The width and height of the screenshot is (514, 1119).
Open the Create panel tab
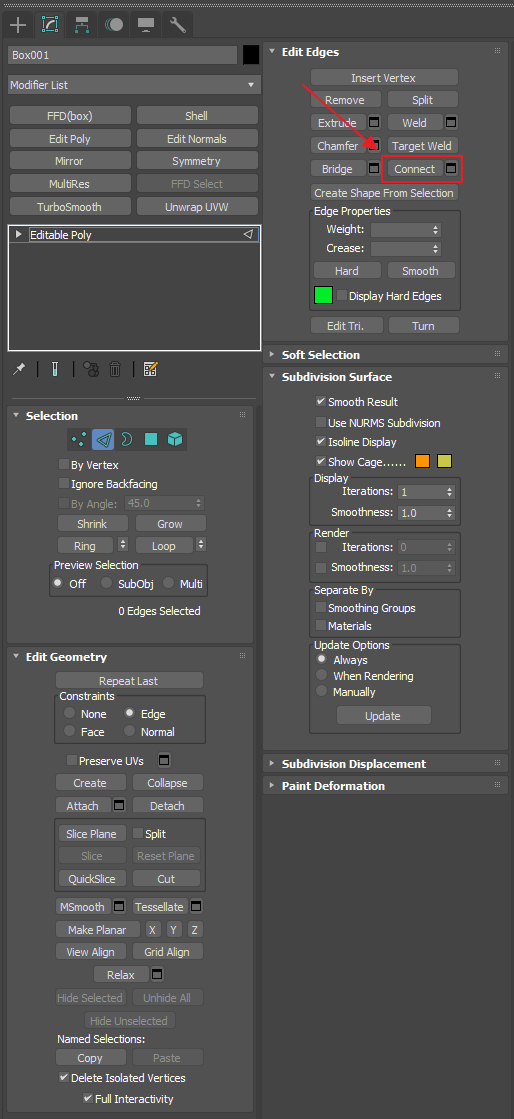(17, 25)
